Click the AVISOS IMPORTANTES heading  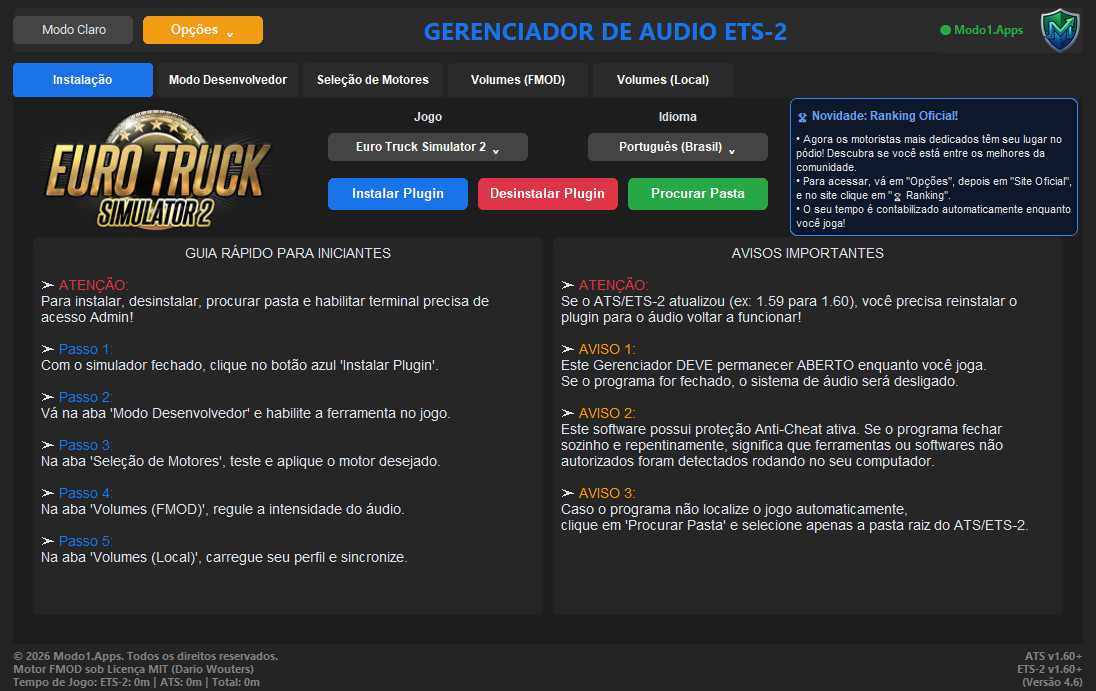(x=807, y=253)
